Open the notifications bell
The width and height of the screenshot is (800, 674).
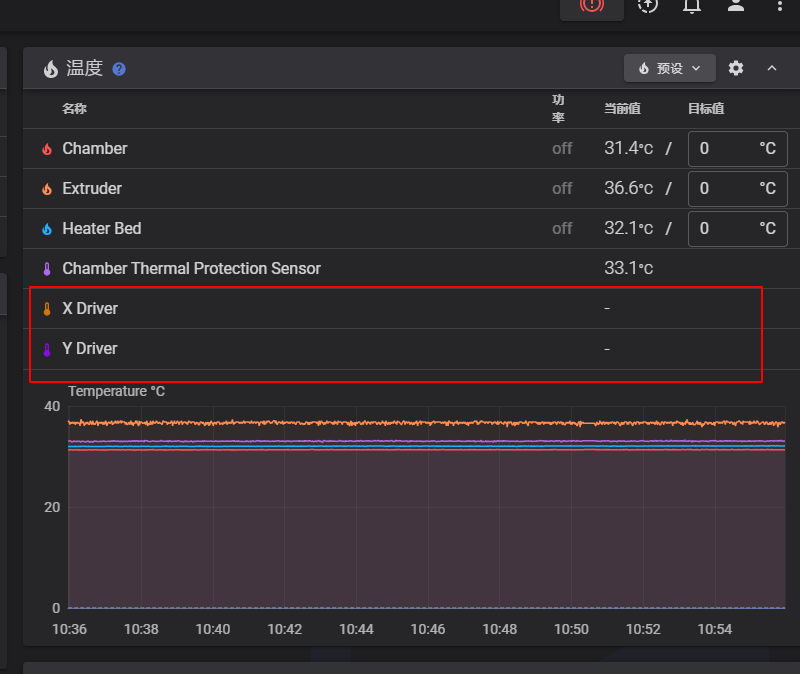(691, 5)
